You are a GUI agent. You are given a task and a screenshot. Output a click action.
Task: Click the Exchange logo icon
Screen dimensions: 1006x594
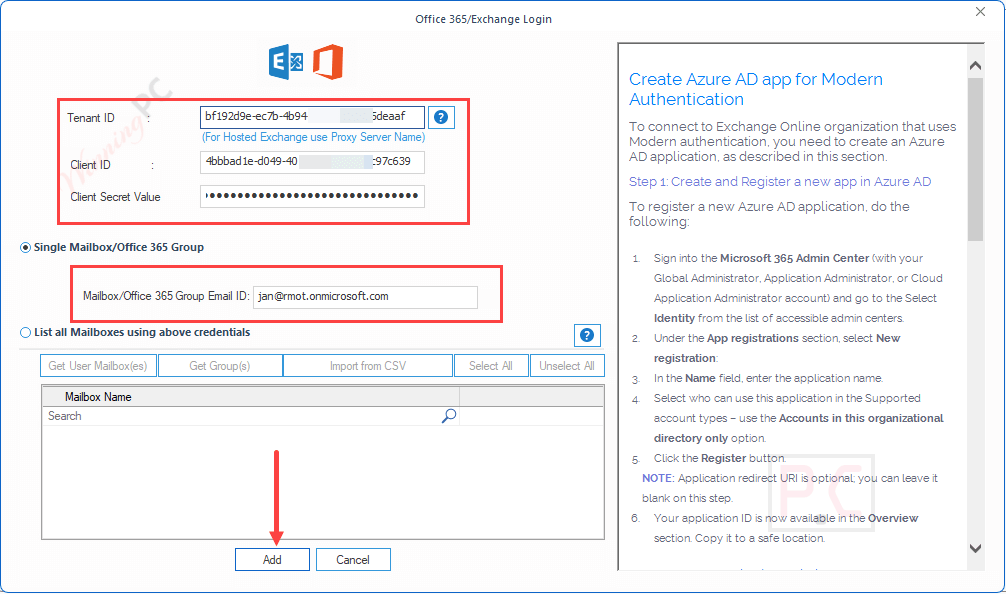286,62
